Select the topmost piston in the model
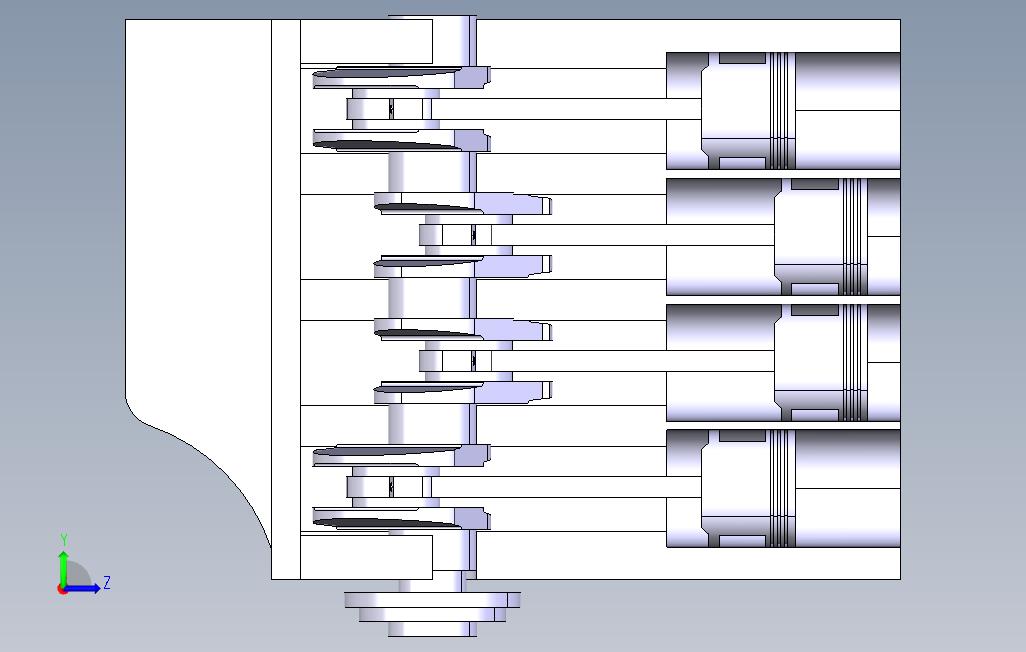1026x652 pixels. [749, 111]
